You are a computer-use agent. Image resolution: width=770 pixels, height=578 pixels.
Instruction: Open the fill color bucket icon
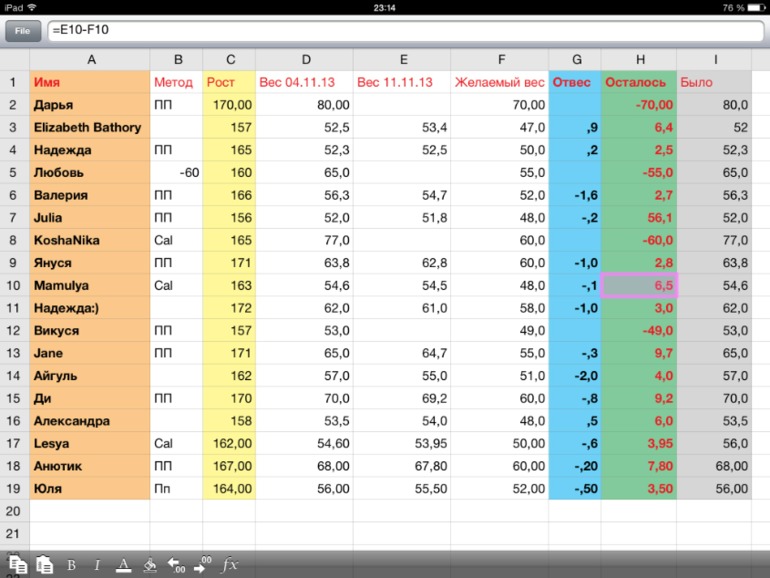[x=150, y=565]
